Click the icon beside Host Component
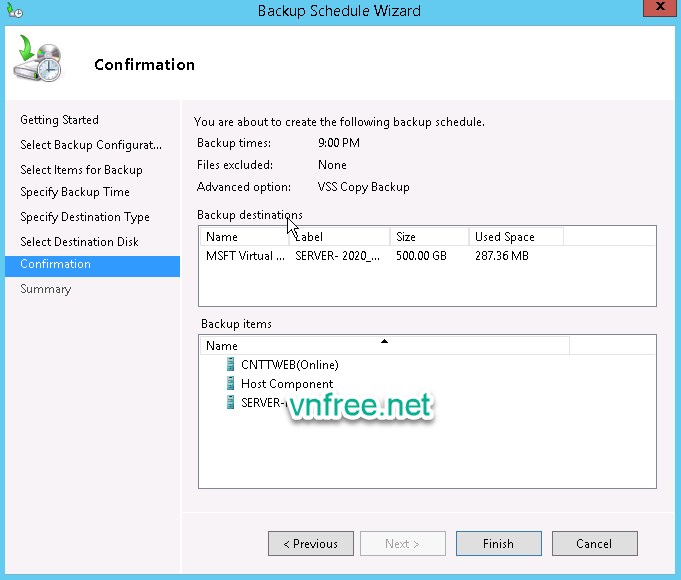Image resolution: width=681 pixels, height=580 pixels. [x=231, y=384]
